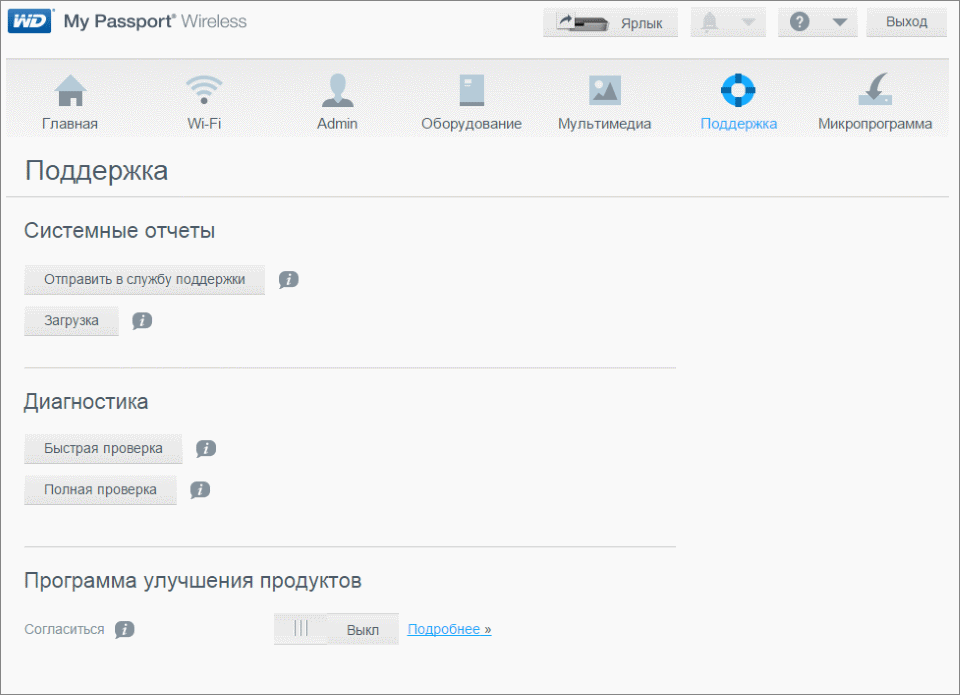
Task: Click the Отправить в службу поддержки button
Action: click(x=144, y=280)
